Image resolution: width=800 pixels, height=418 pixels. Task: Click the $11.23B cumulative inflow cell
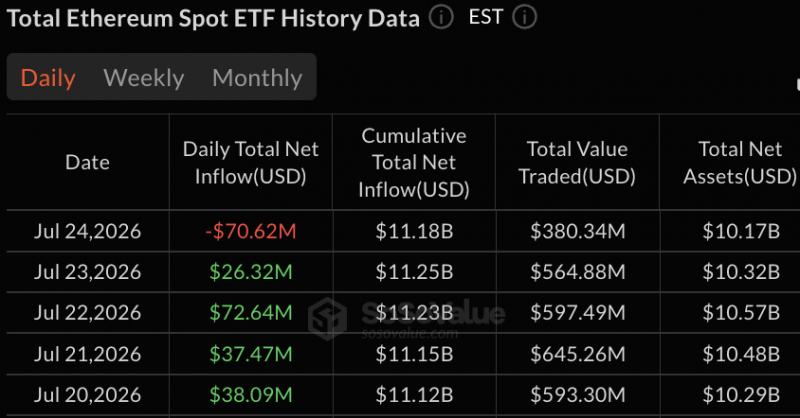(414, 313)
